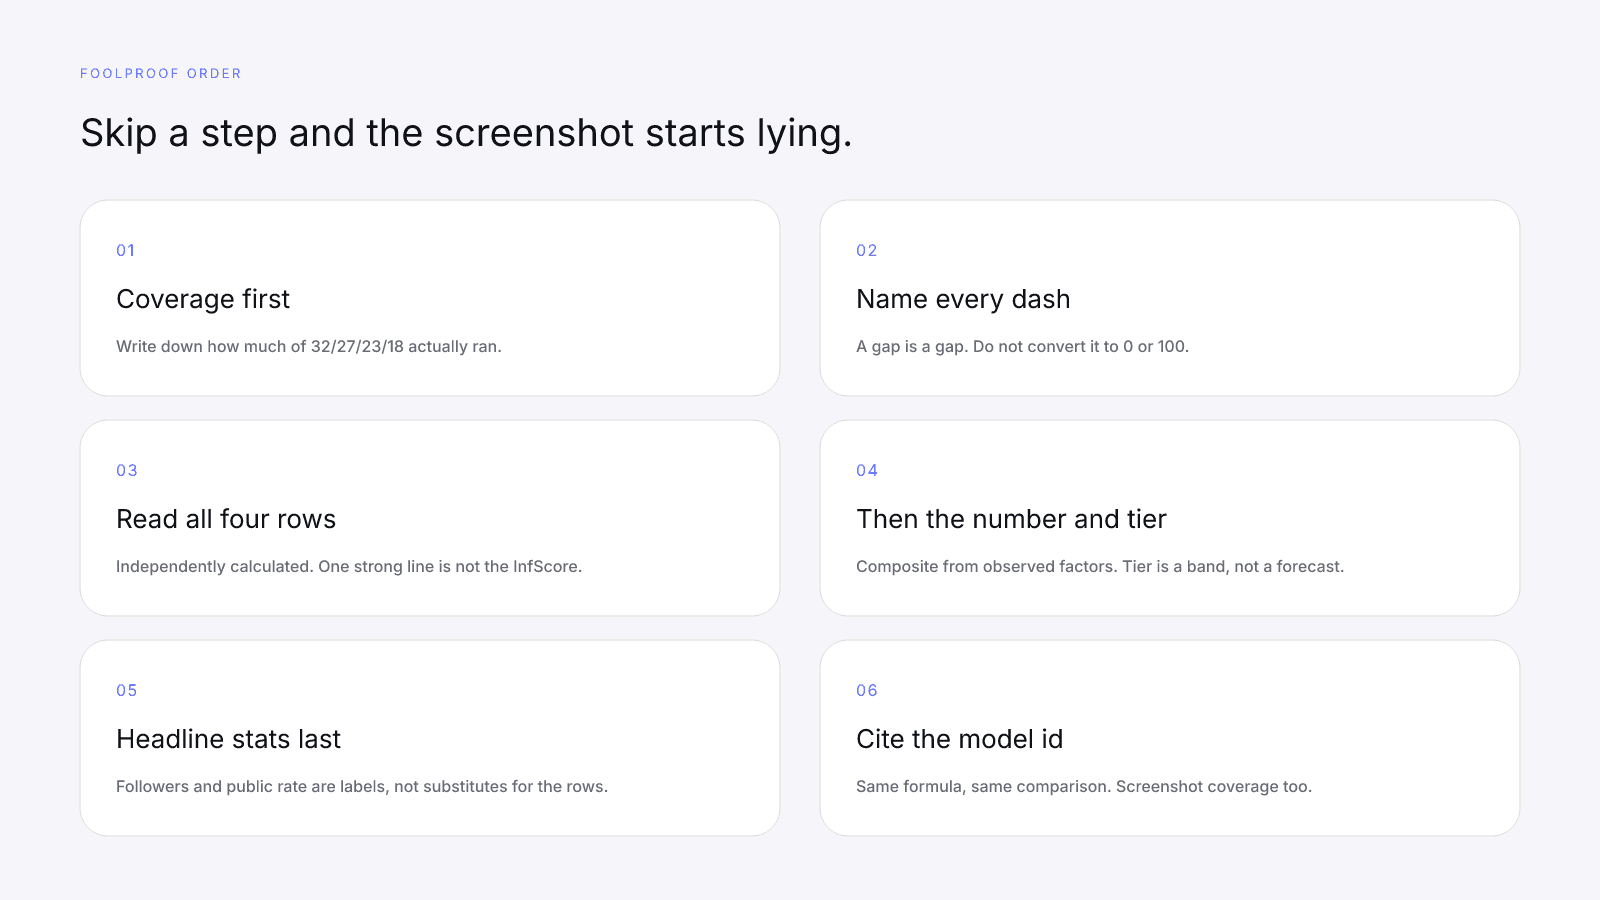Viewport: 1600px width, 900px height.
Task: Select the step number '03'
Action: pyautogui.click(x=127, y=471)
